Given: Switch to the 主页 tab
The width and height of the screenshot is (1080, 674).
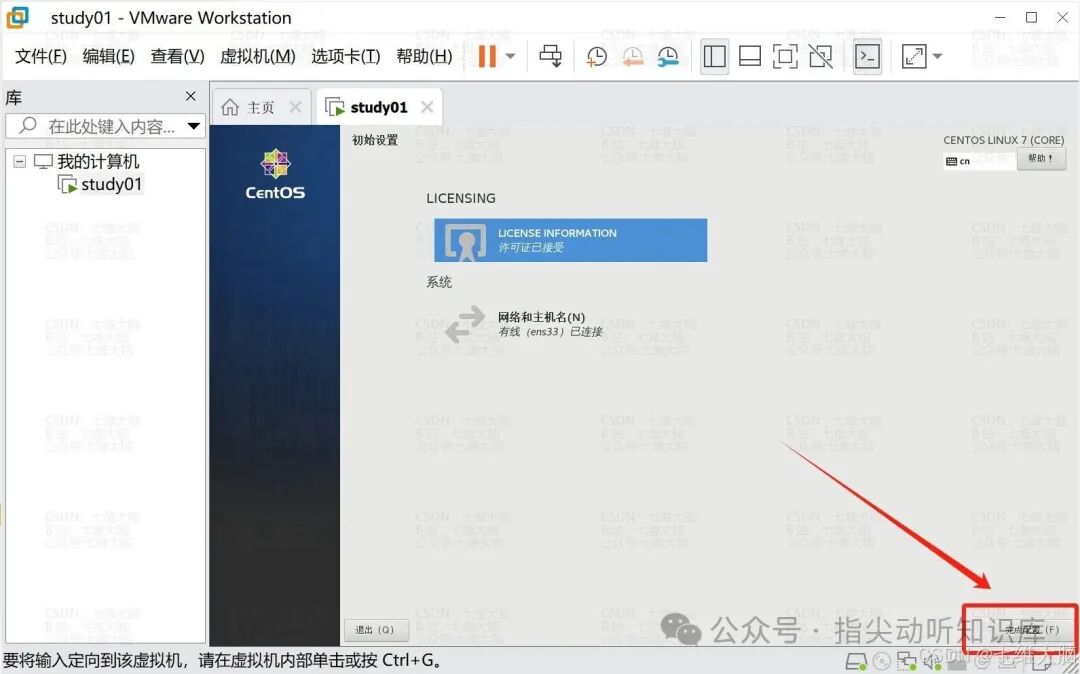Looking at the screenshot, I should click(x=259, y=106).
